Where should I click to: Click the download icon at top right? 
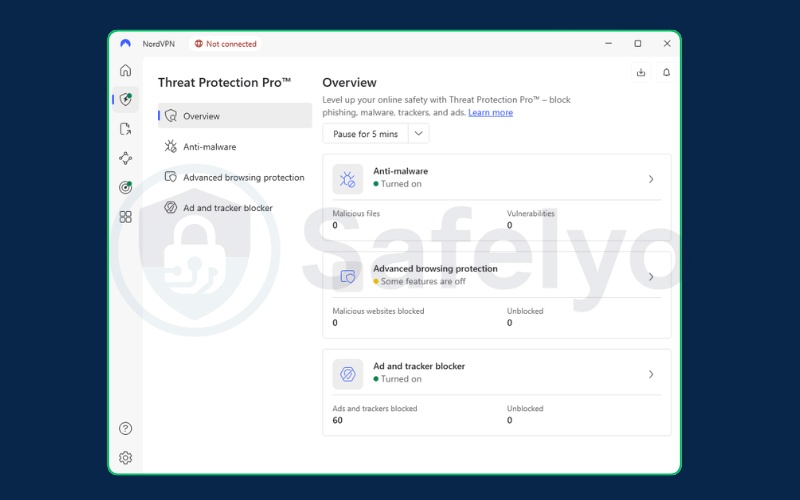[641, 72]
